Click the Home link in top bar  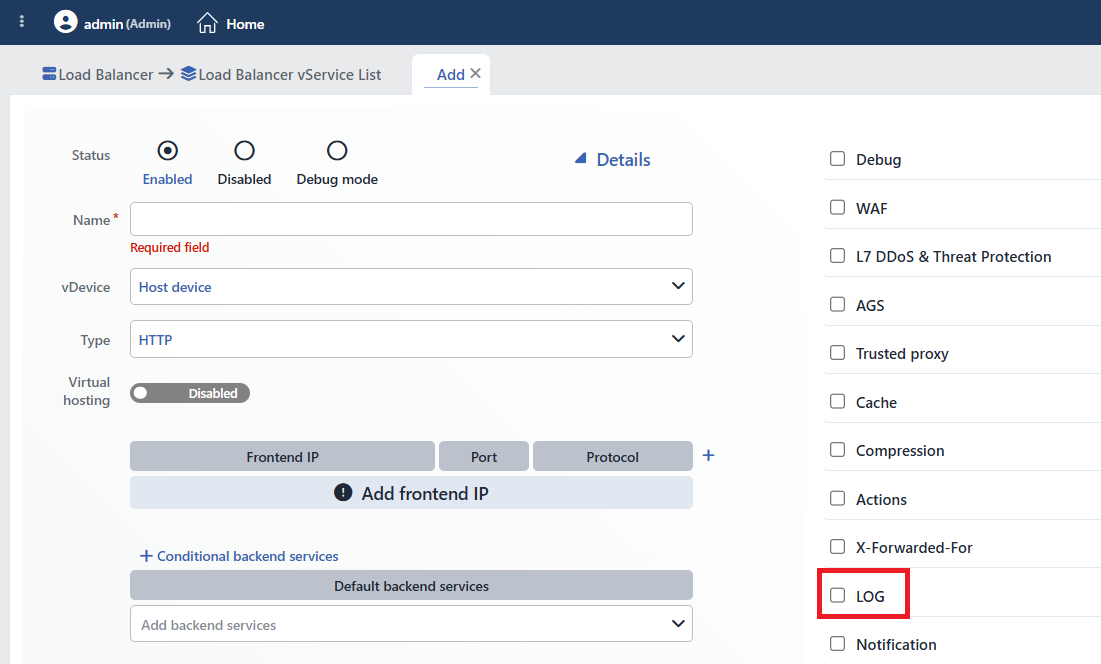pos(245,24)
